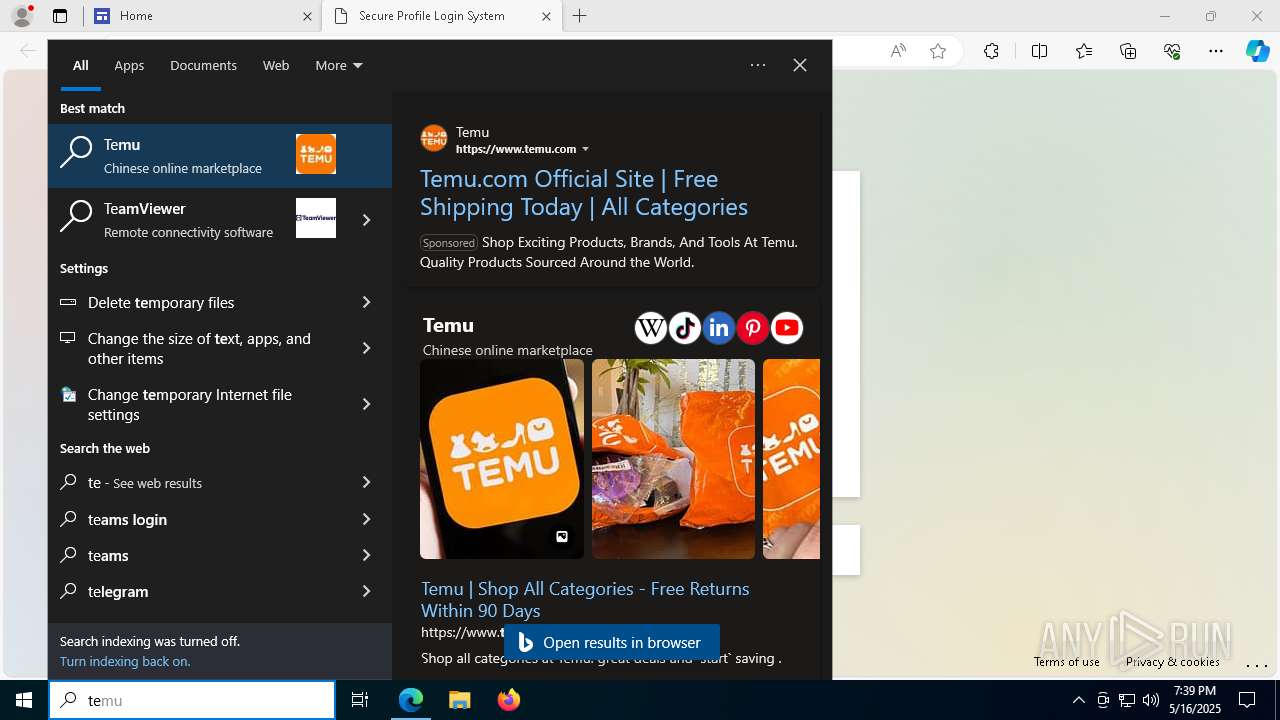
Task: Expand the More filter dropdown
Action: [339, 65]
